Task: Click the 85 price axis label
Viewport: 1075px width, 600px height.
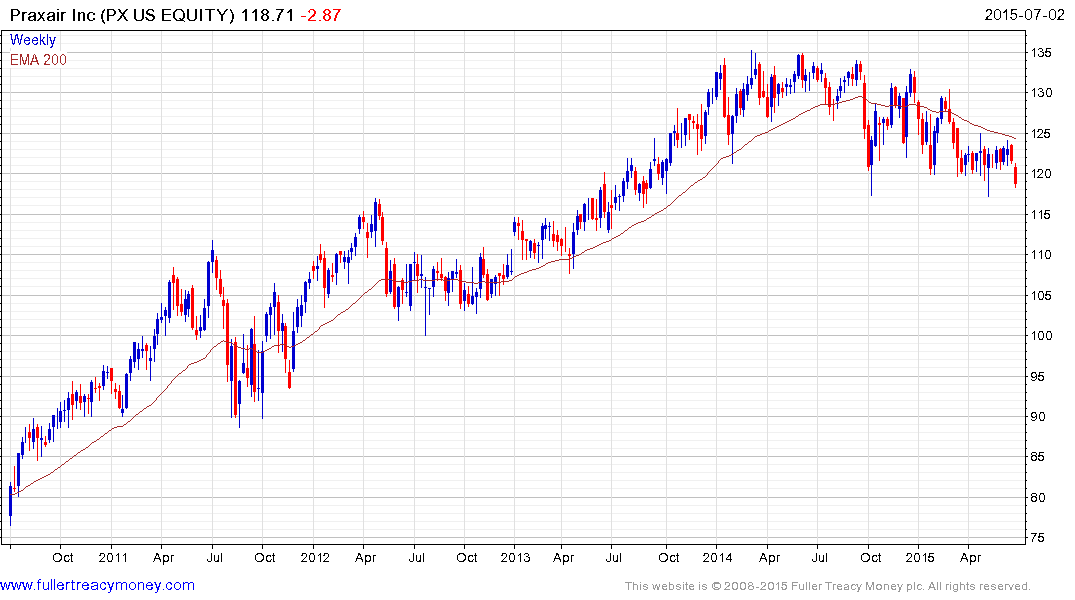Action: coord(1037,457)
